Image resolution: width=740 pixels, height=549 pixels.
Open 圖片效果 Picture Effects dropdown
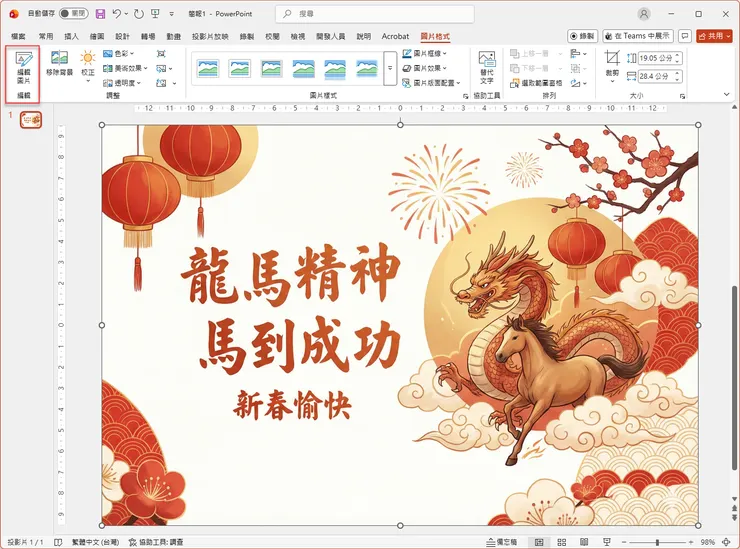point(425,68)
